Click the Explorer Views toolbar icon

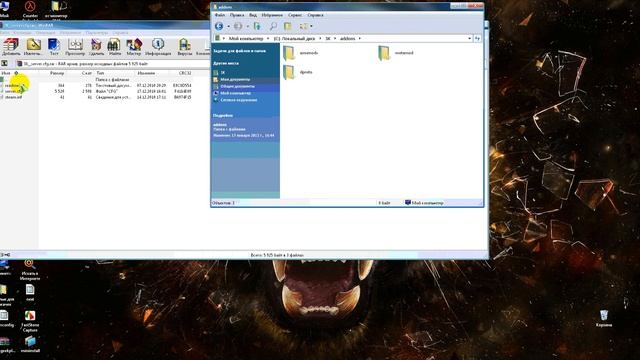(304, 26)
